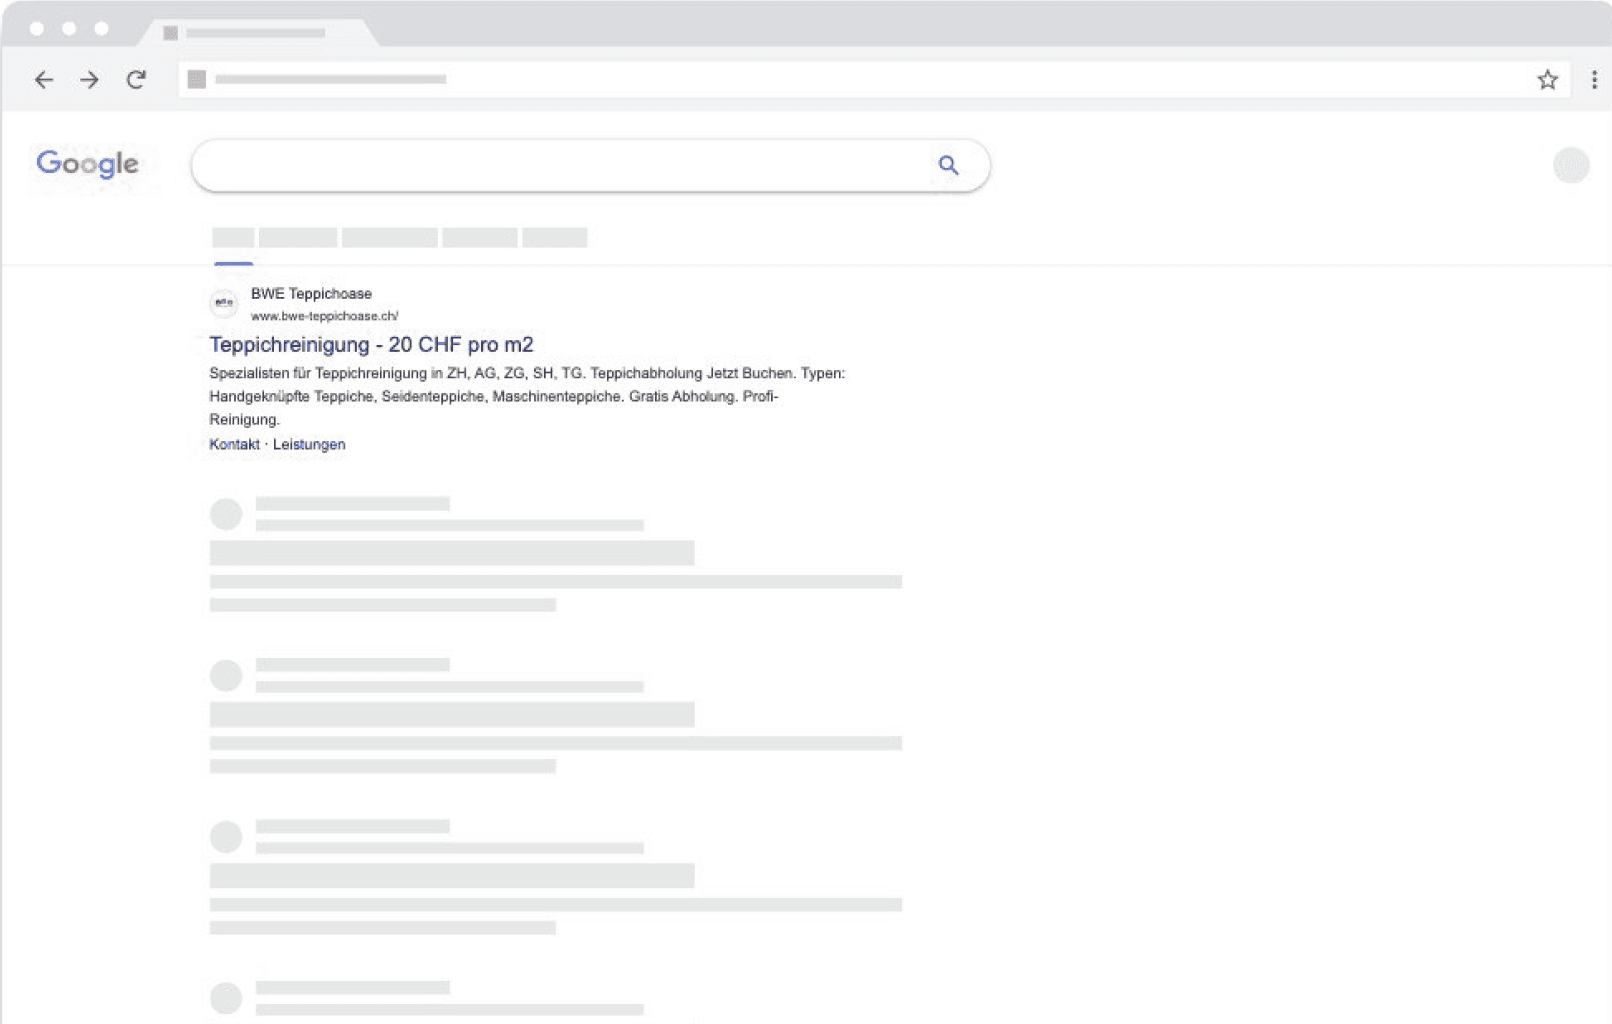The image size is (1612, 1024).
Task: Click the magnifier search icon
Action: (948, 165)
